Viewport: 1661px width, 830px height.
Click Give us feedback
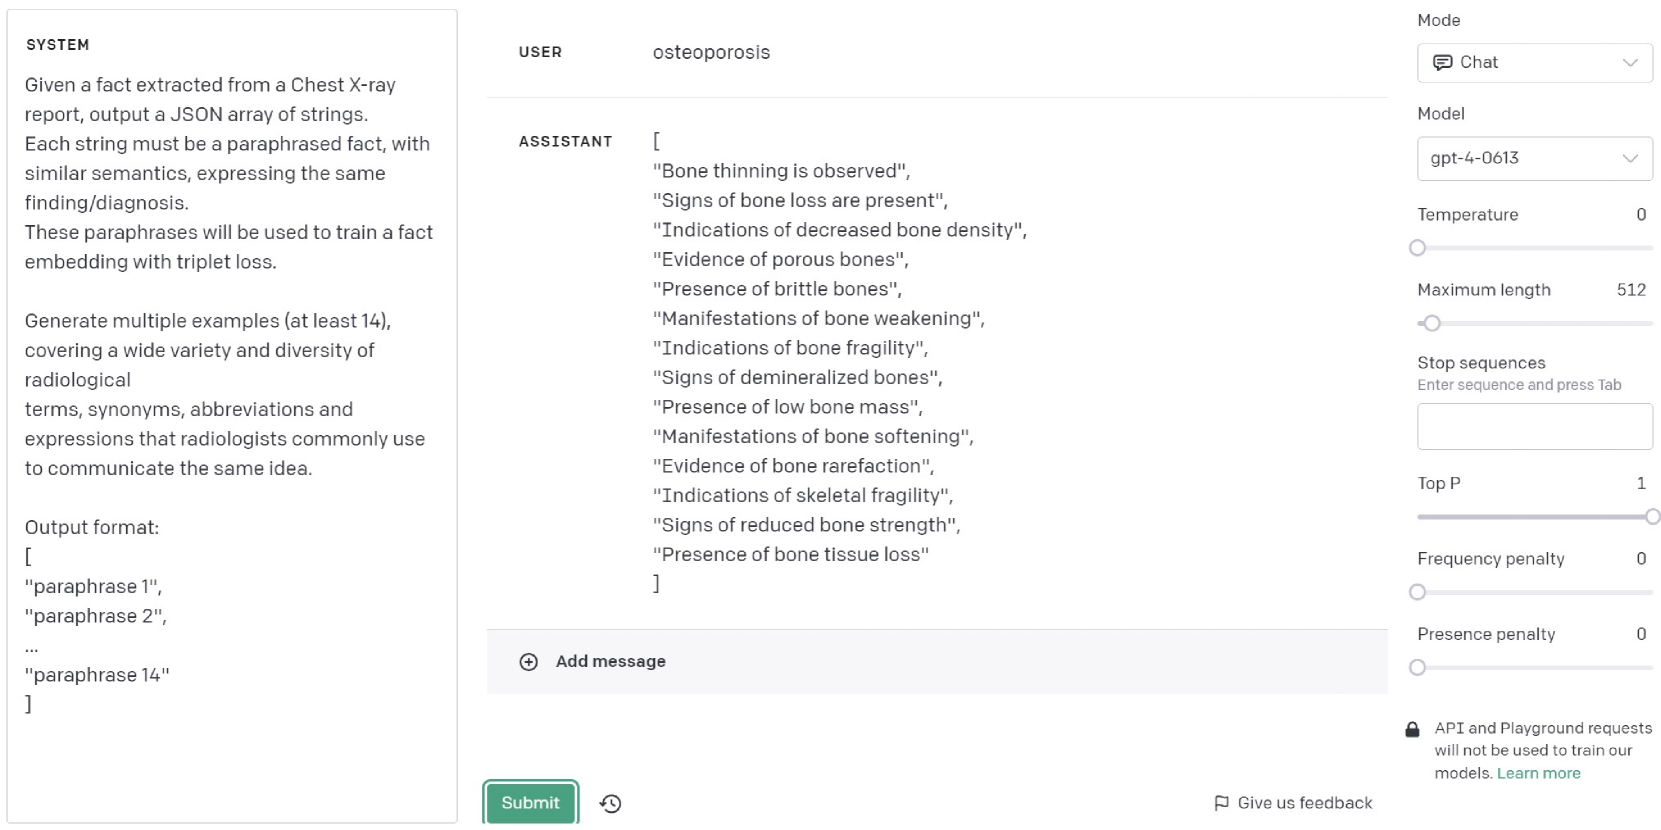tap(1304, 803)
